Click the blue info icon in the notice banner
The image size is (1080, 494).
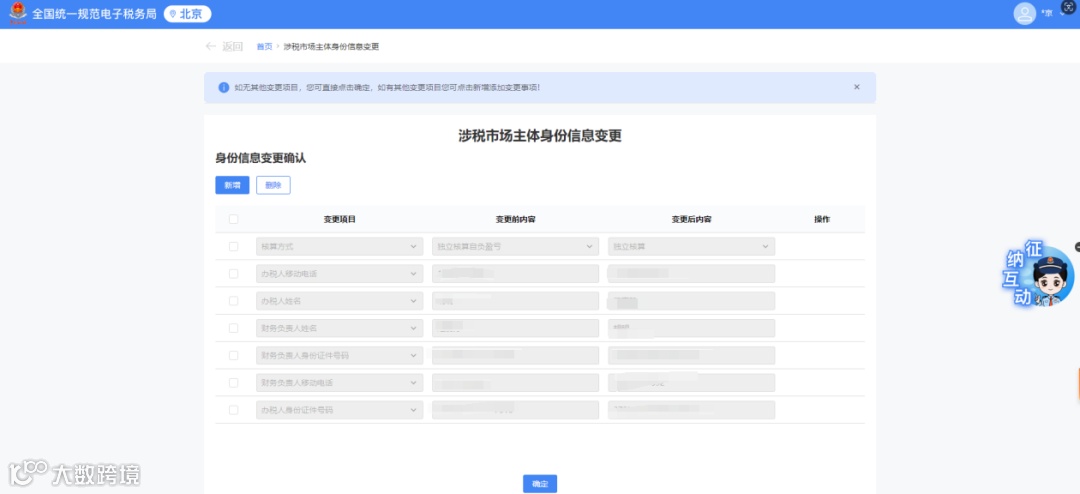coord(223,88)
